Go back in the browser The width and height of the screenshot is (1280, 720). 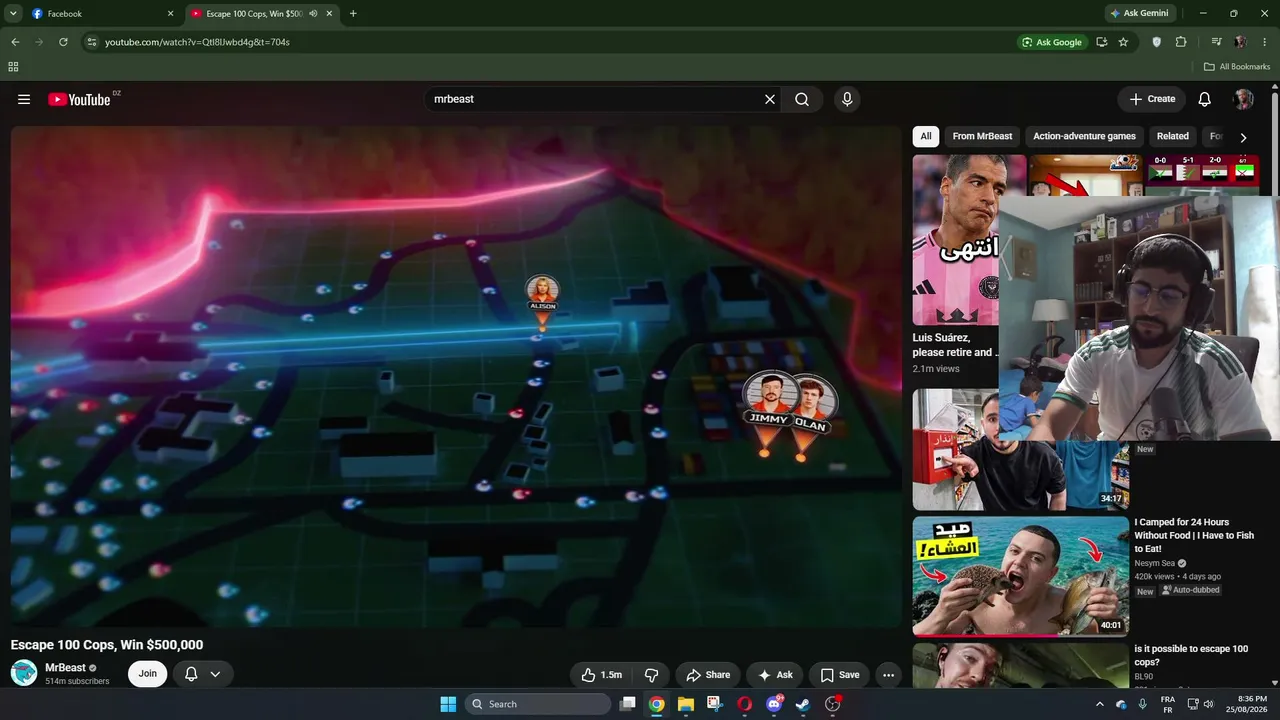(15, 42)
